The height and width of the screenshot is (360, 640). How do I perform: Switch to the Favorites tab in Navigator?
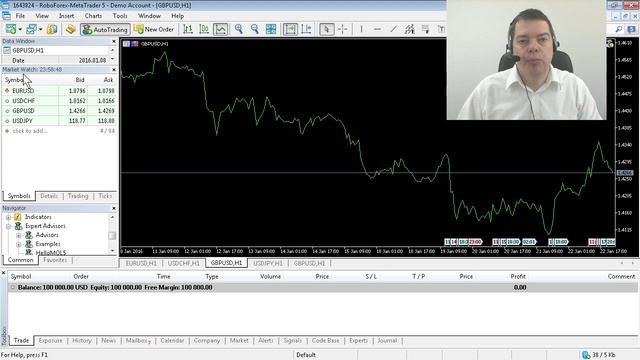click(x=55, y=260)
